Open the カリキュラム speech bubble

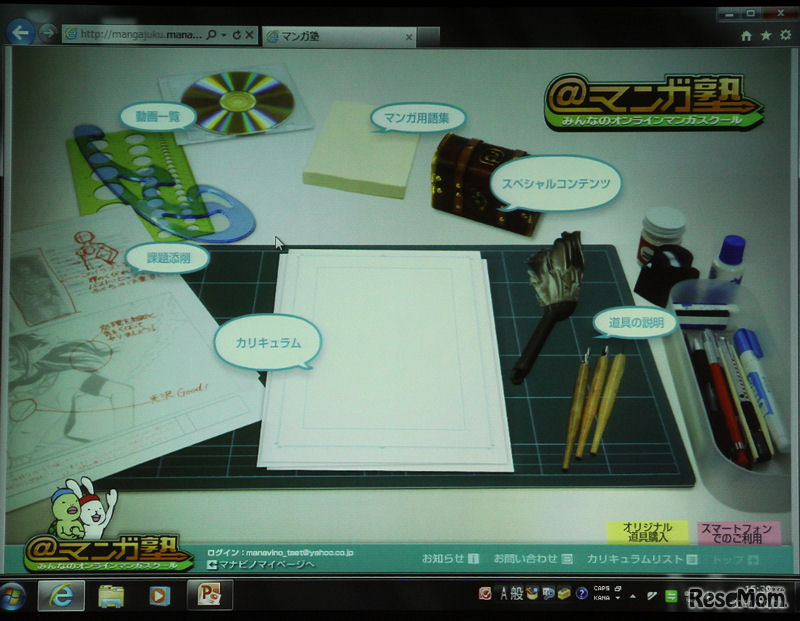click(268, 343)
